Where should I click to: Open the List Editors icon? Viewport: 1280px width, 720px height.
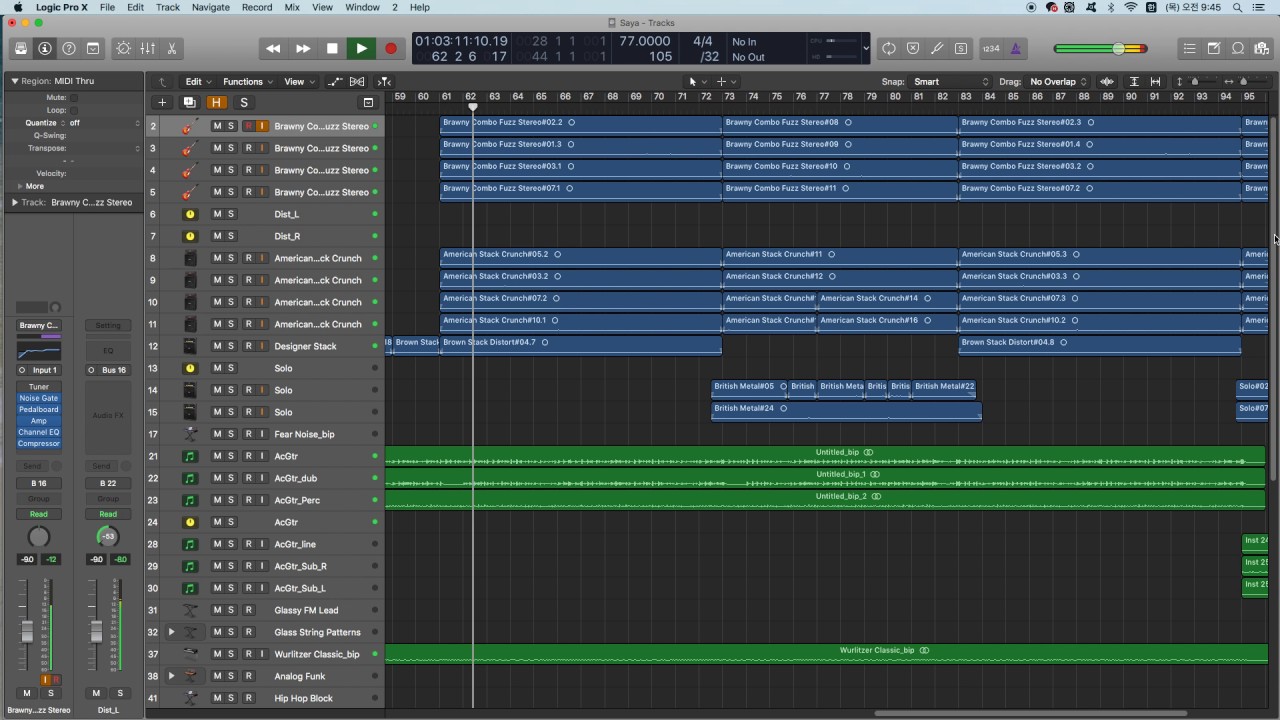[1189, 48]
